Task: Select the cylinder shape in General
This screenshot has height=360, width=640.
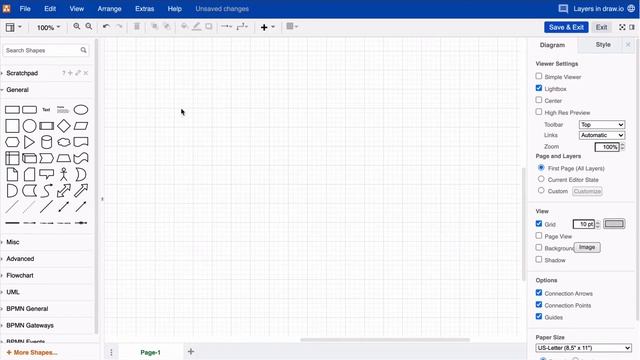Action: click(x=47, y=142)
